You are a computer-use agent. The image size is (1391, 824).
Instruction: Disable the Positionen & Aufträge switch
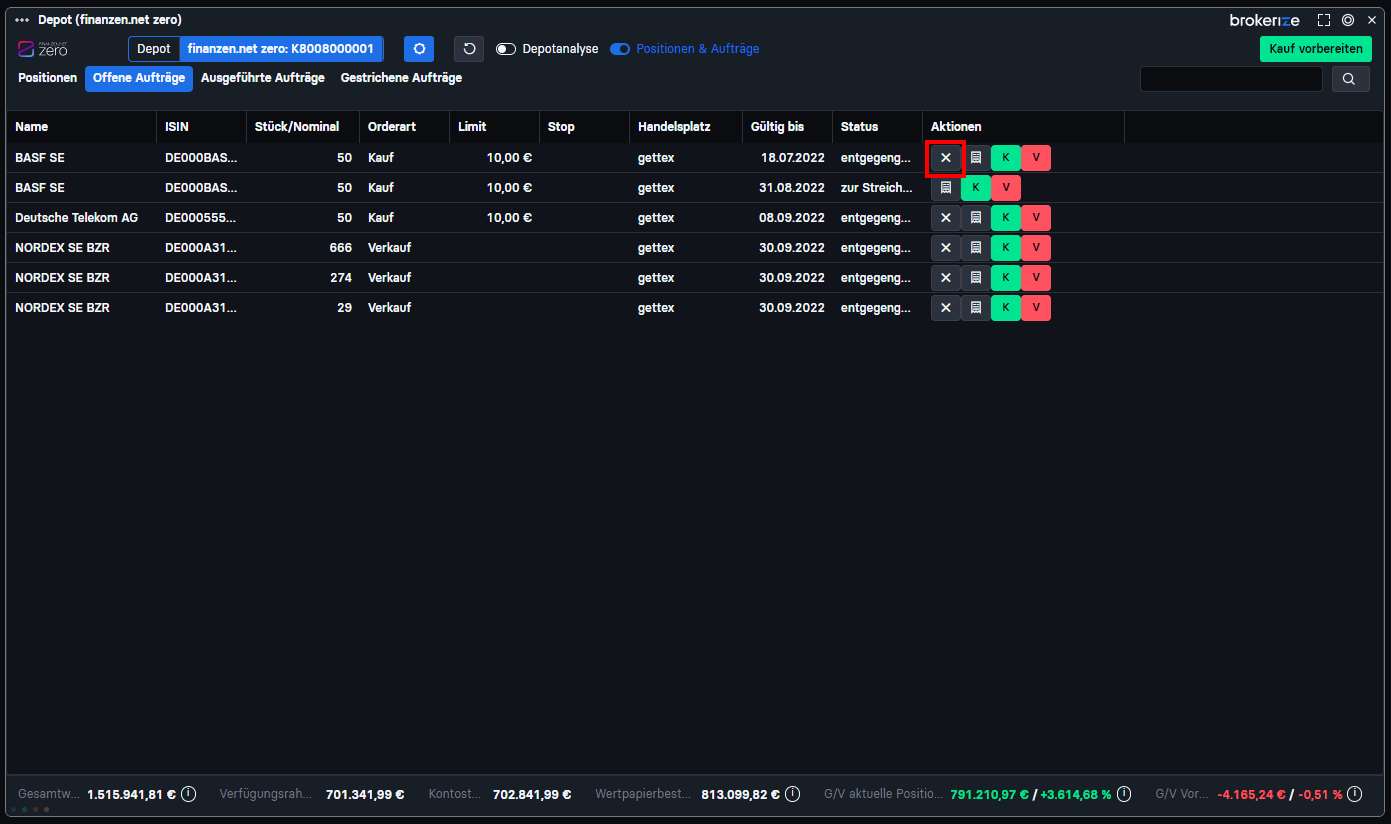tap(620, 49)
